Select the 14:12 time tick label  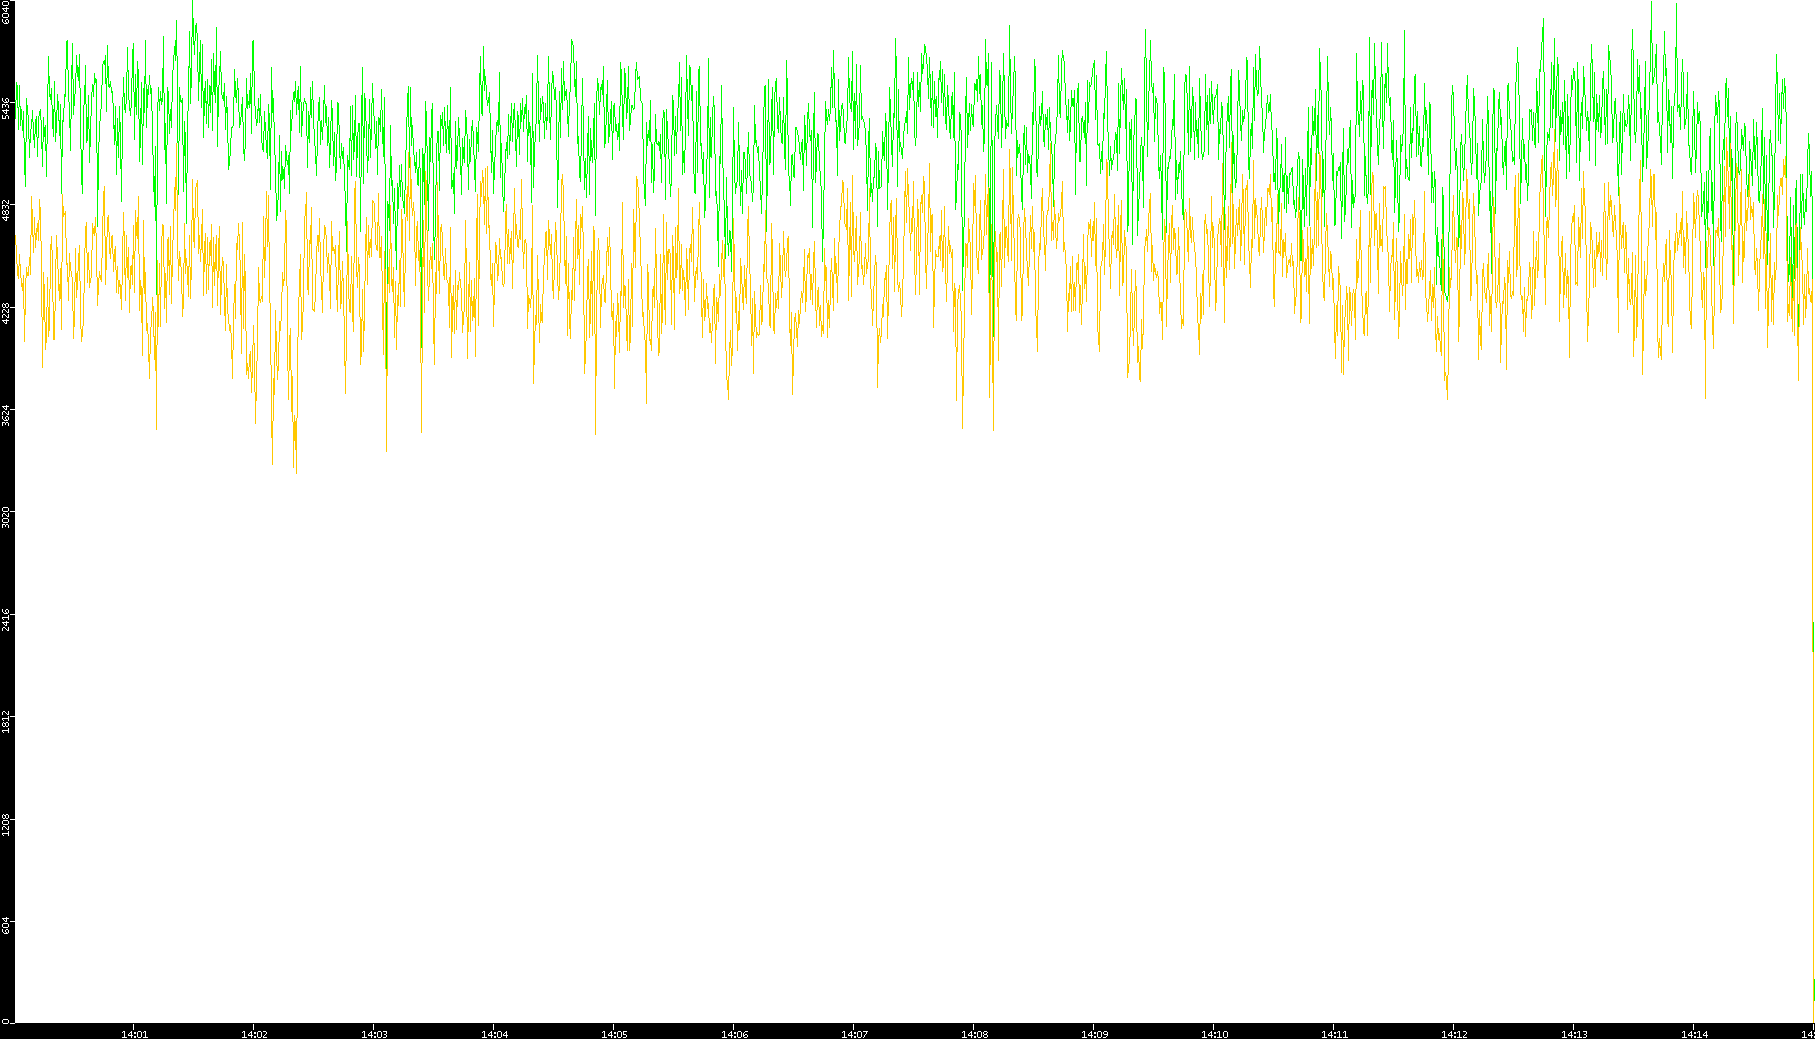click(x=1454, y=1034)
